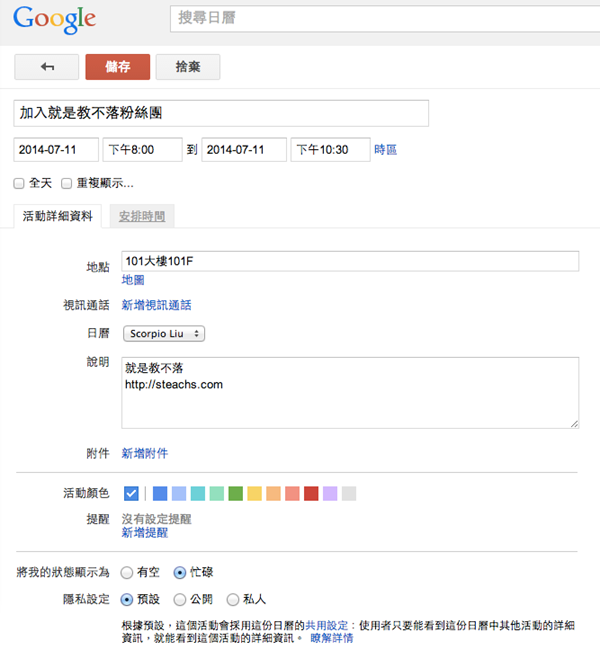Set privacy to 私人
Screen dimensions: 600x650
[233, 600]
